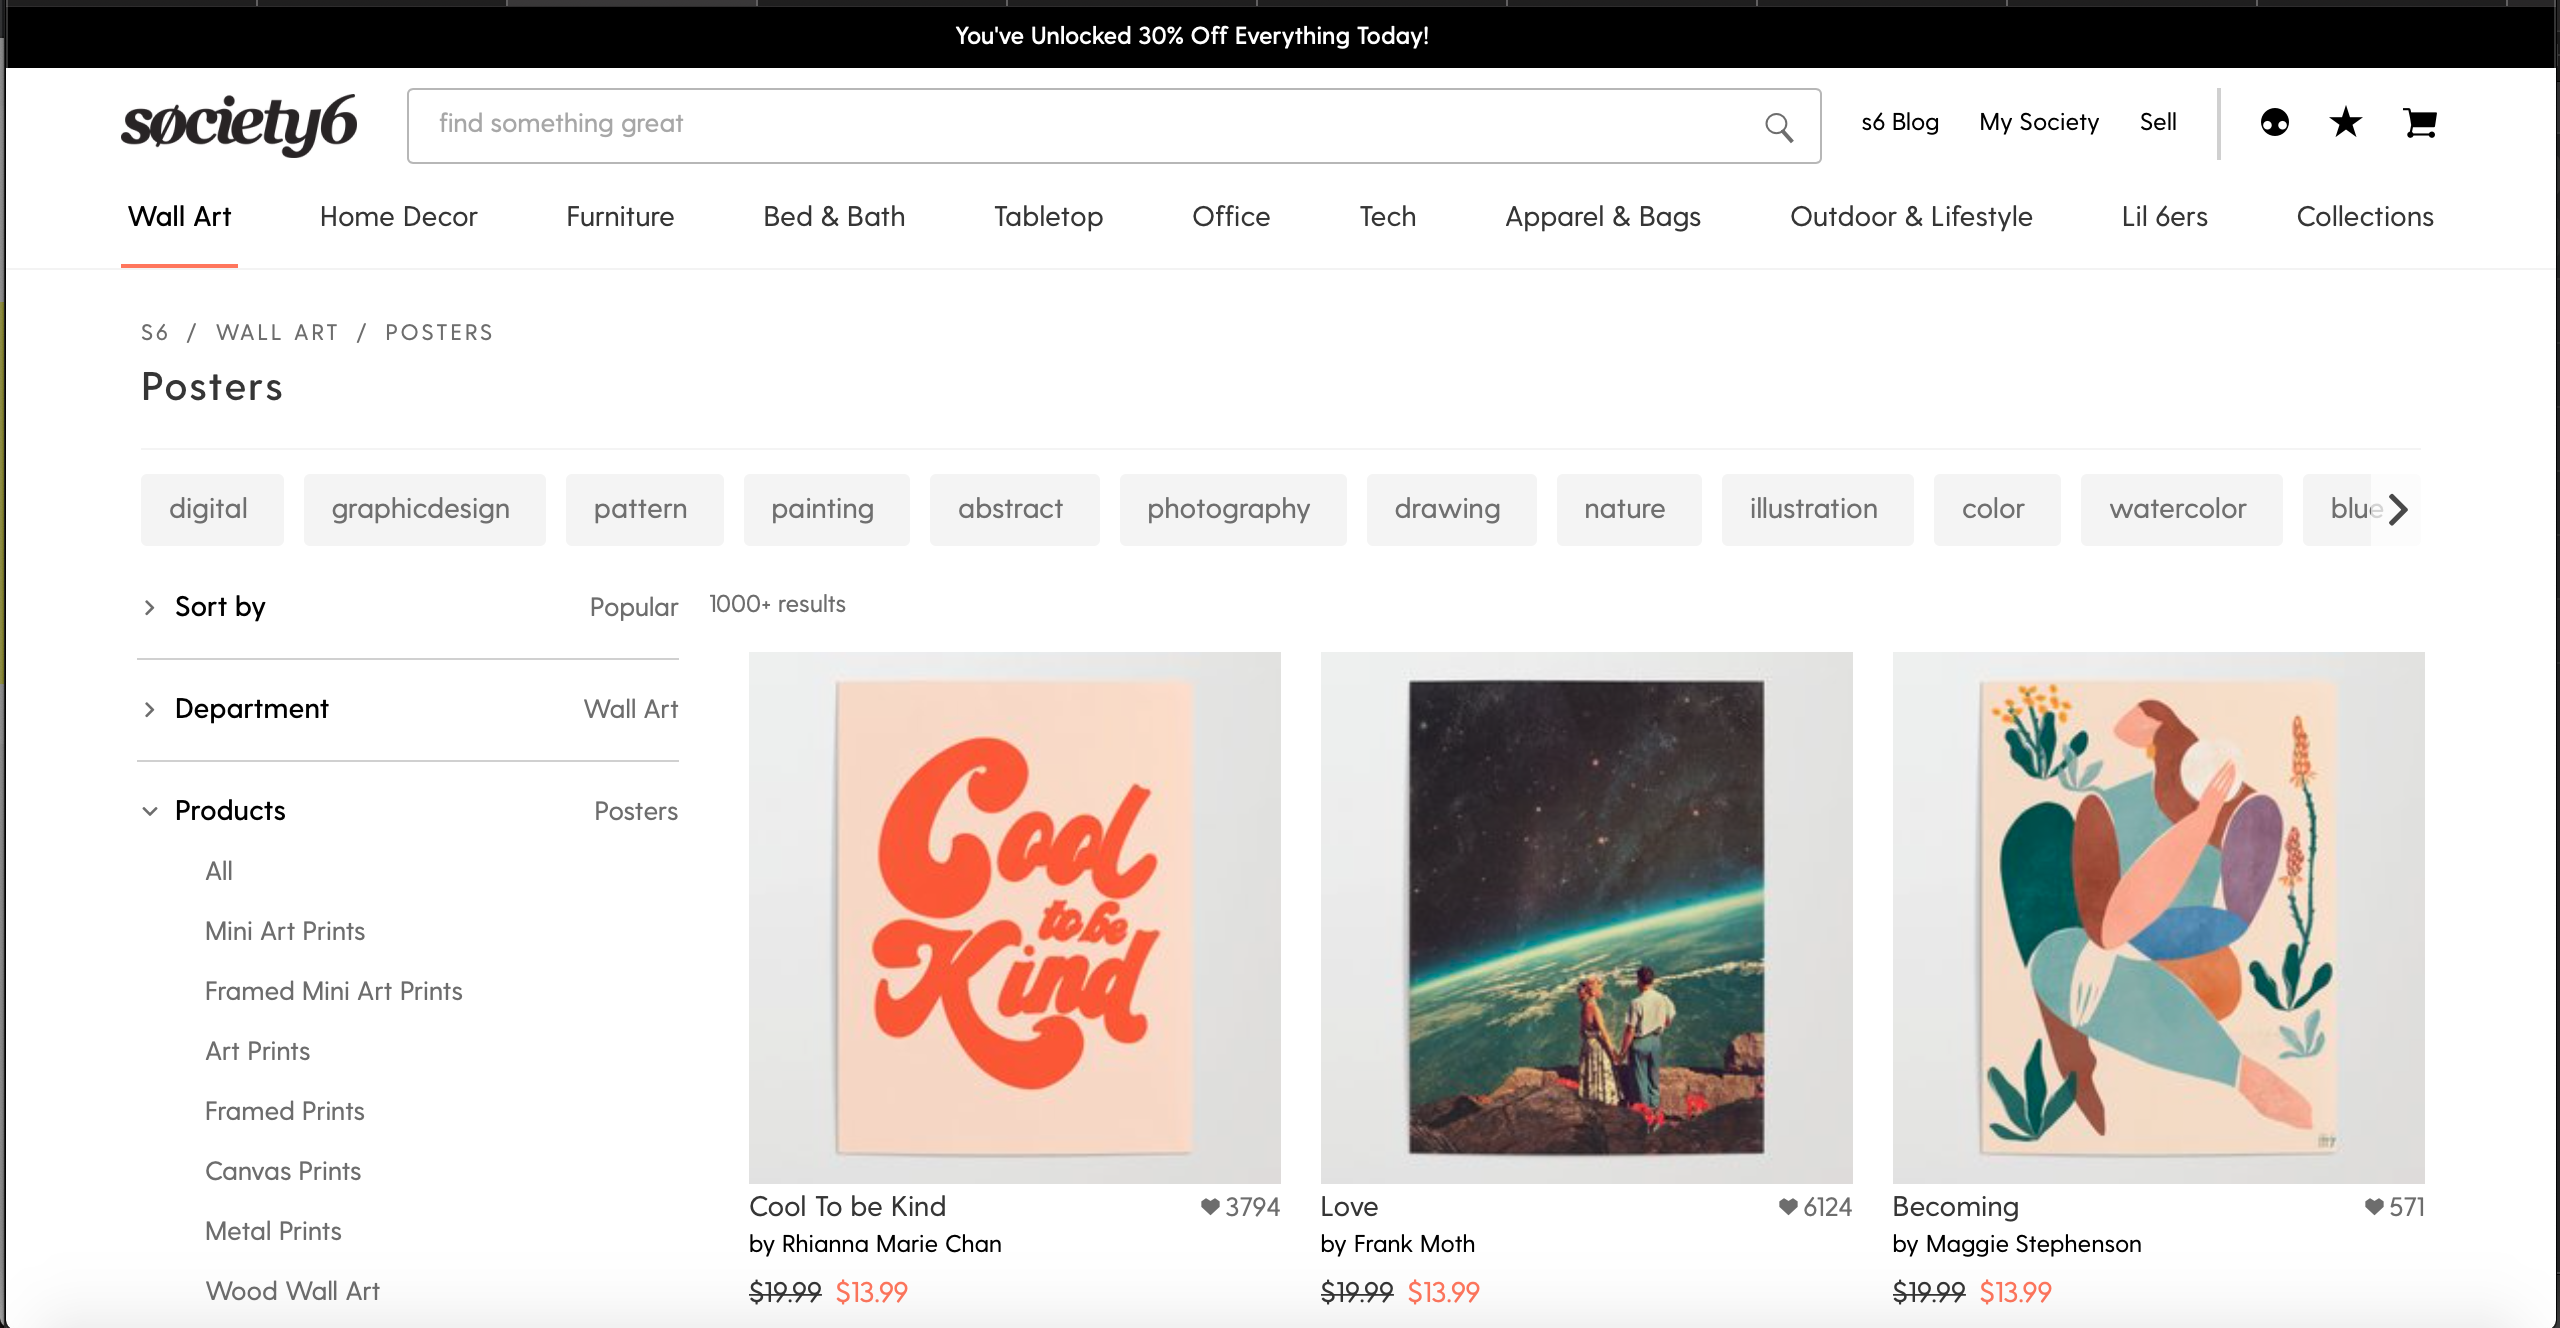Click the Sell link
2560x1328 pixels.
coord(2158,122)
